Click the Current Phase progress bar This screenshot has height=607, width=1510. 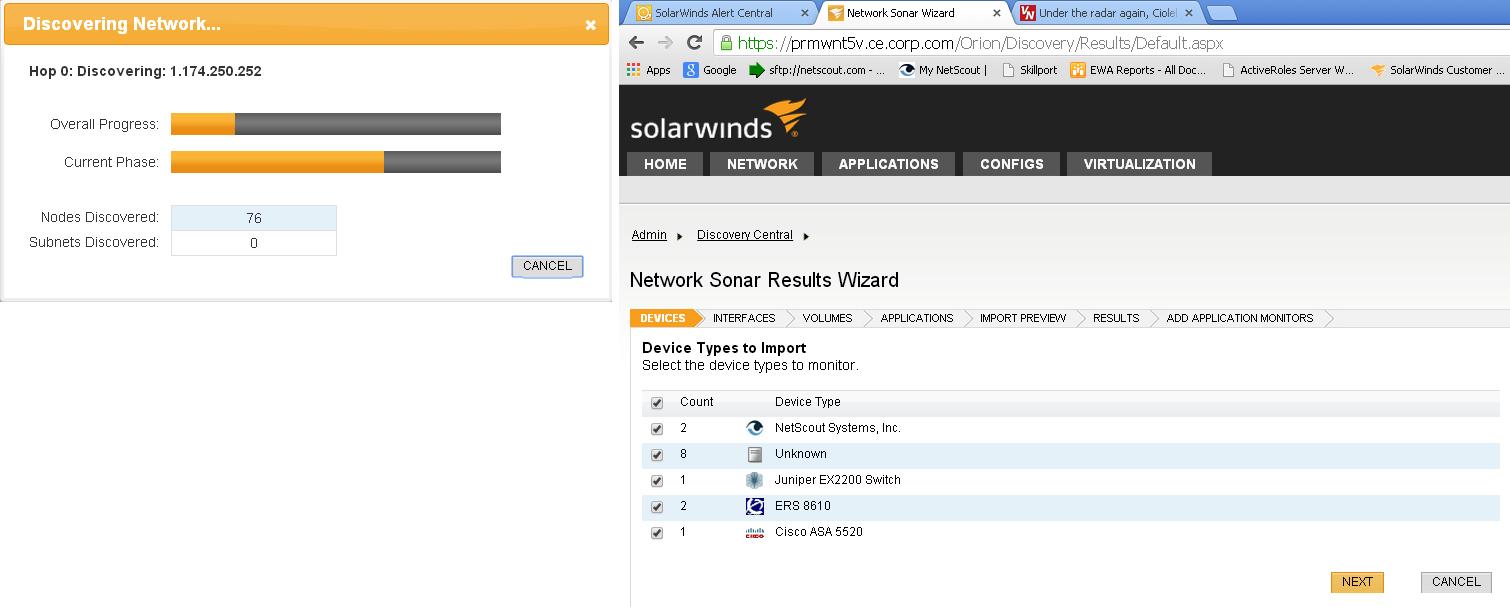(336, 162)
